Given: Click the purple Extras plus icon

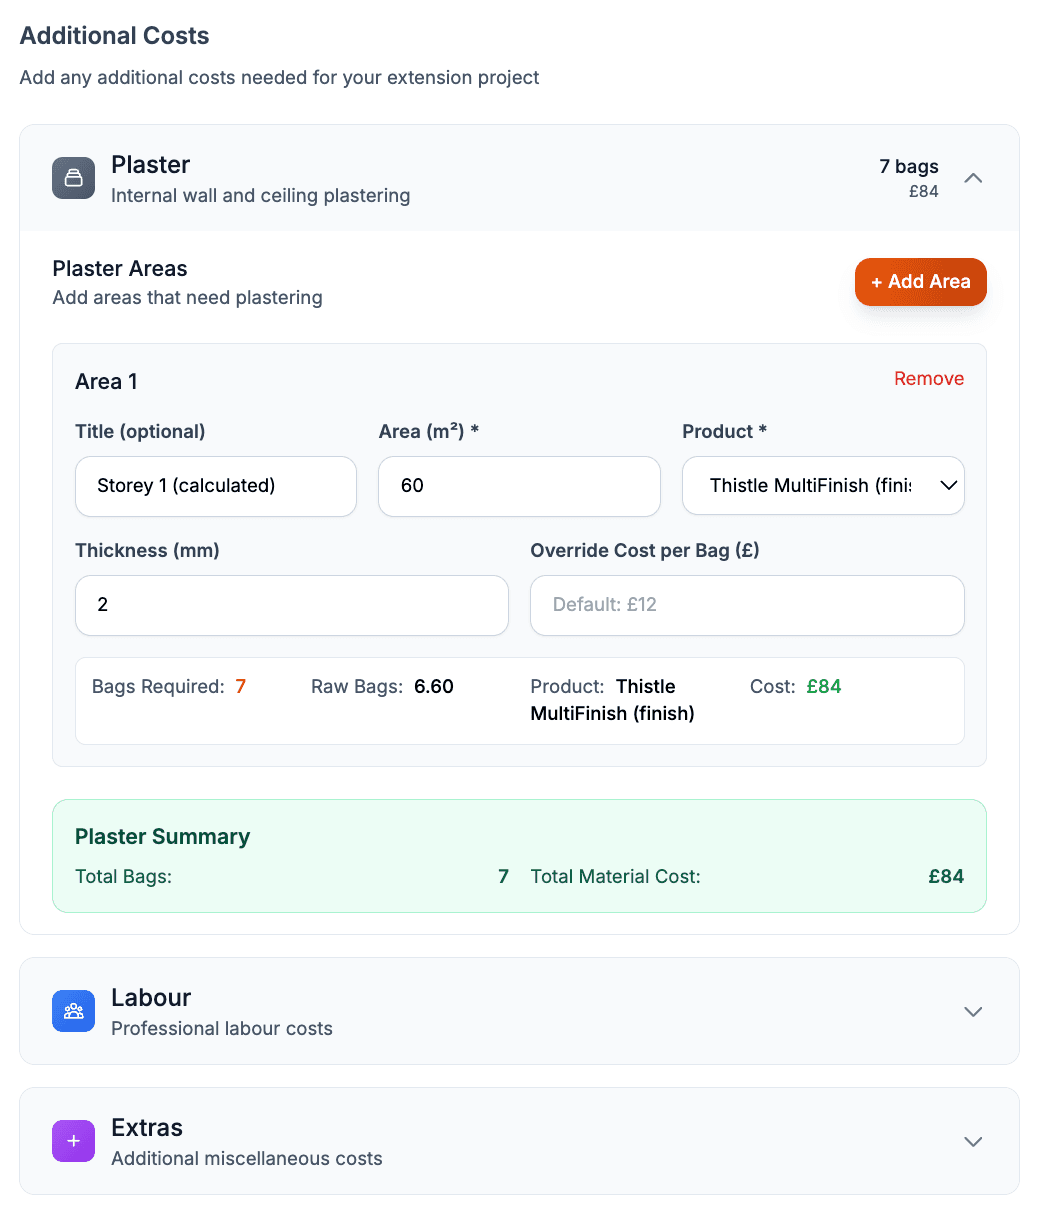Looking at the screenshot, I should [x=73, y=1141].
